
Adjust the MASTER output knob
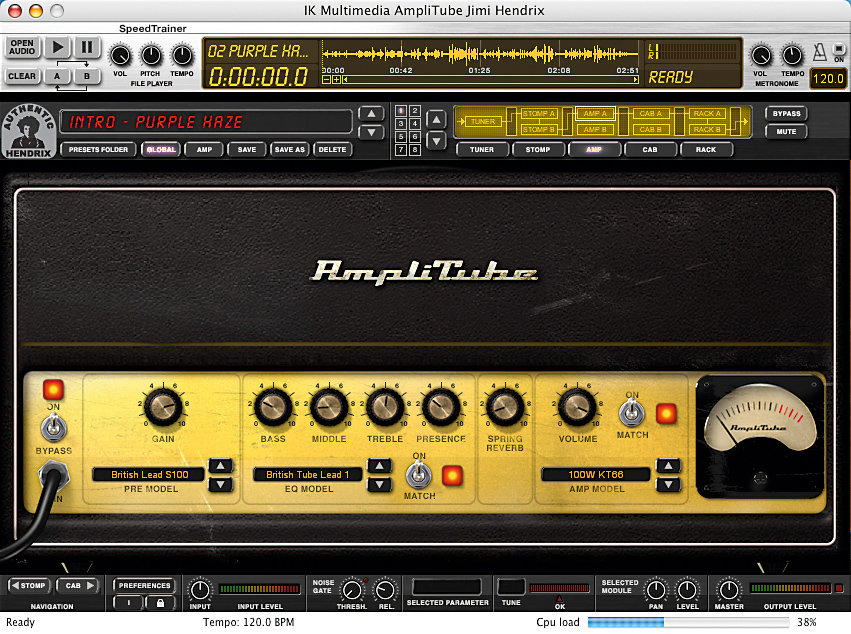(x=728, y=590)
